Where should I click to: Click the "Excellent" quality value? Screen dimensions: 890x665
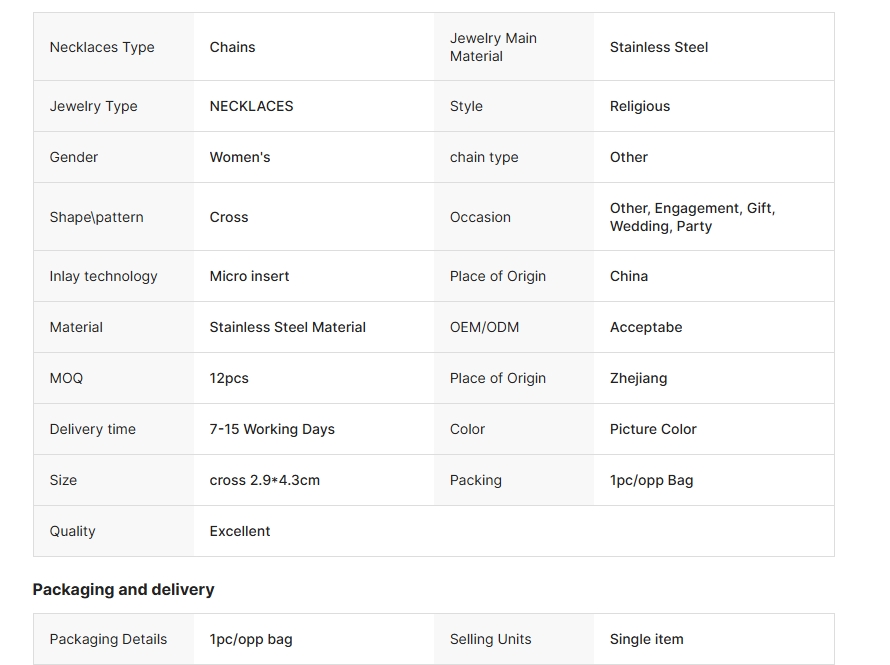239,531
